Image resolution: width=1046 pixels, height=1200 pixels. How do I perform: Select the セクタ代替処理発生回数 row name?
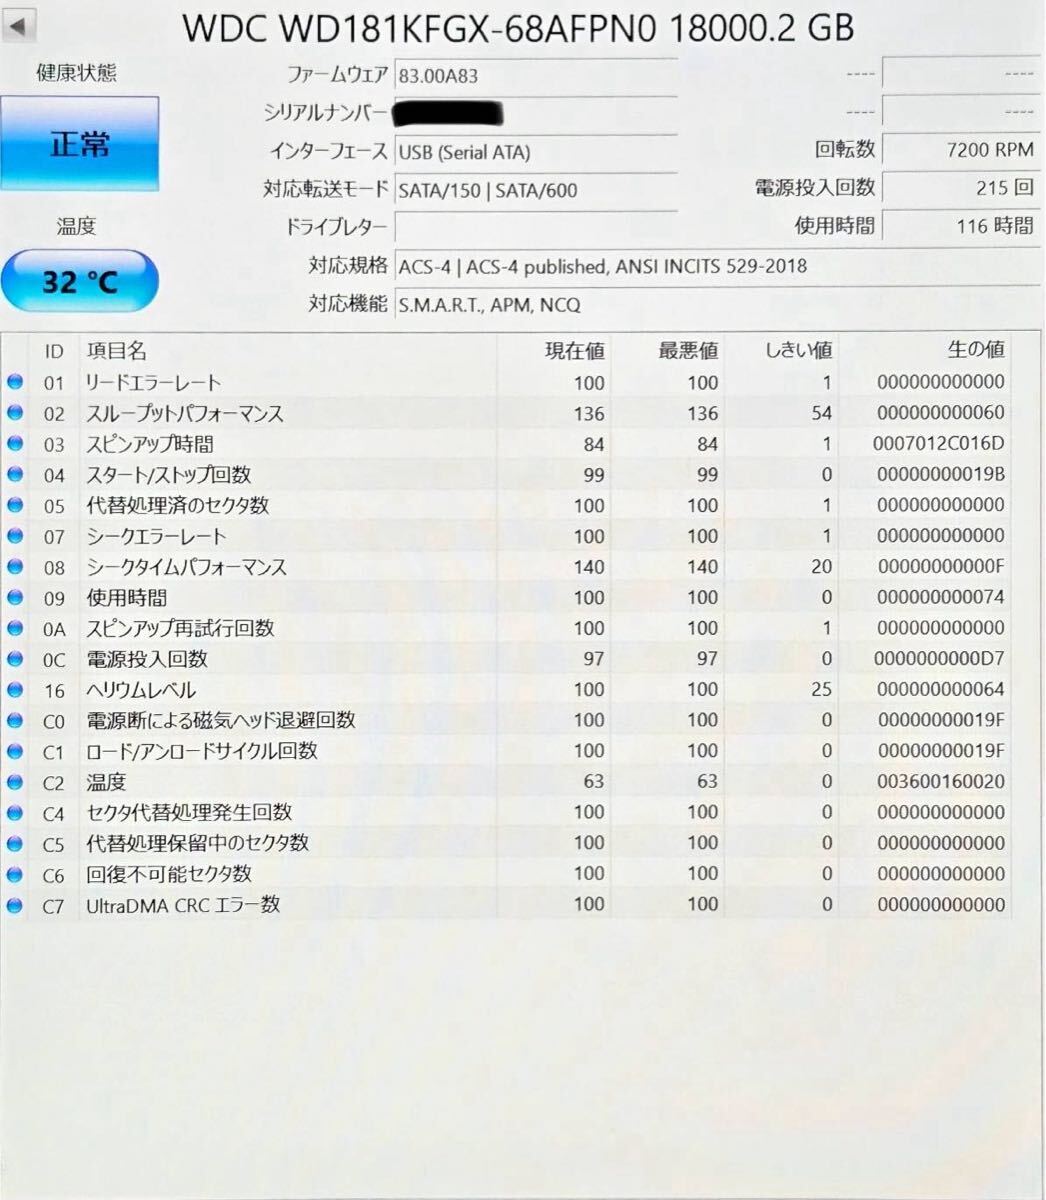click(189, 813)
